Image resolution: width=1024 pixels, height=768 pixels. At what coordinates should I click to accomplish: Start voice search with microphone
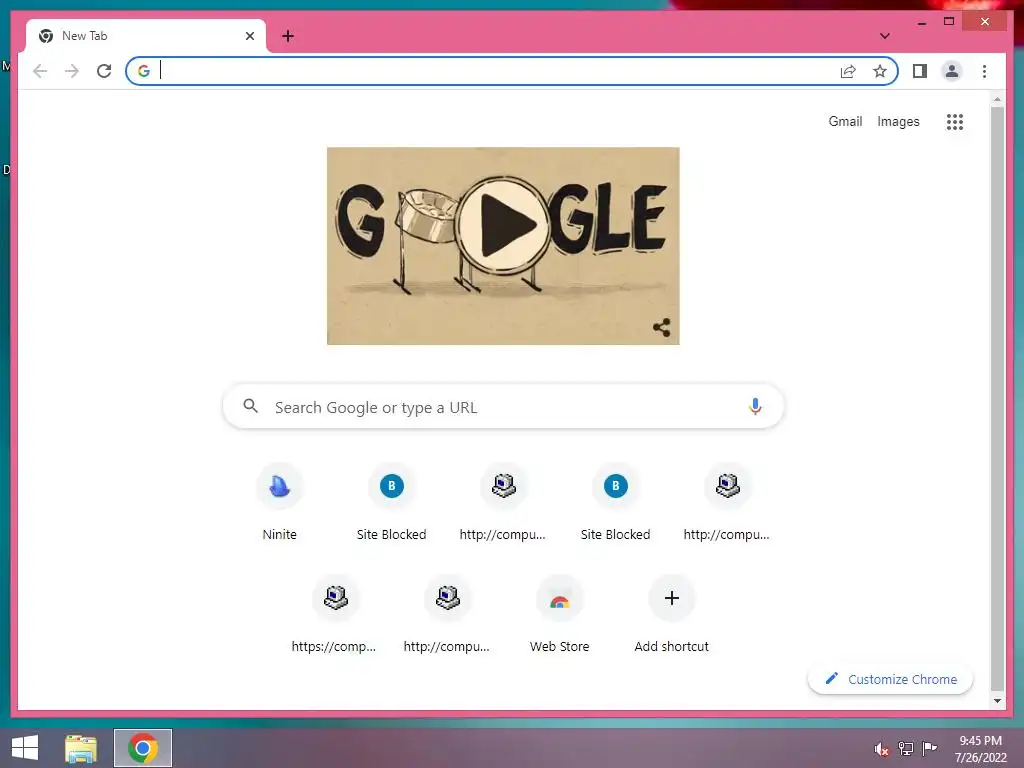[755, 406]
